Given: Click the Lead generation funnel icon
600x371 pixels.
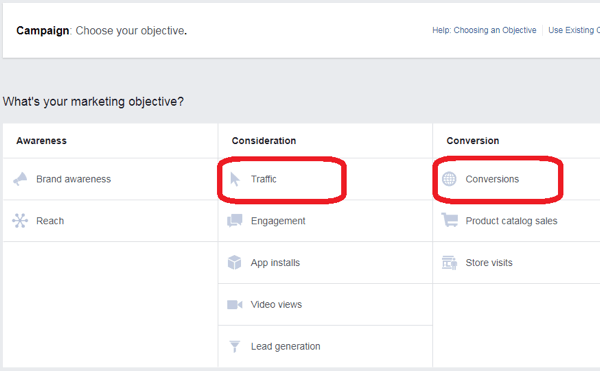Looking at the screenshot, I should pos(235,347).
